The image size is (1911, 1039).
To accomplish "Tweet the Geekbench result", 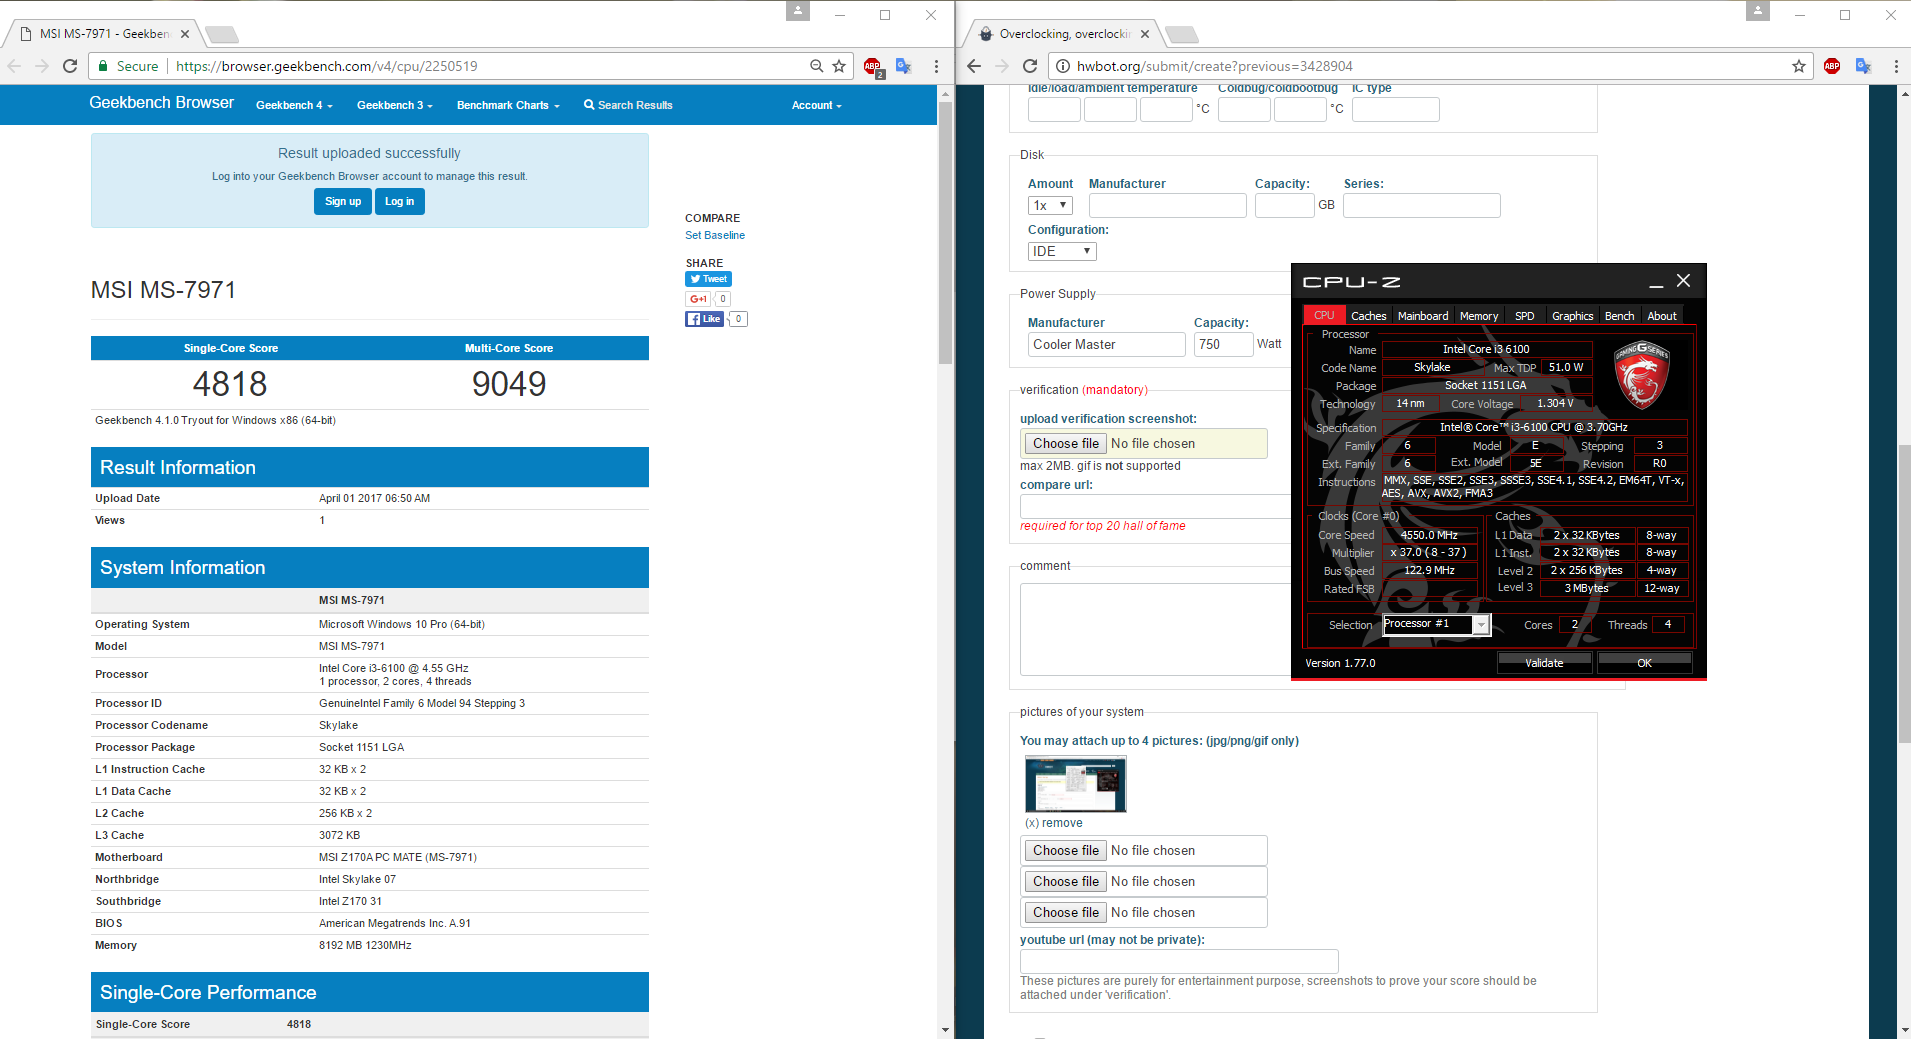I will [x=709, y=279].
